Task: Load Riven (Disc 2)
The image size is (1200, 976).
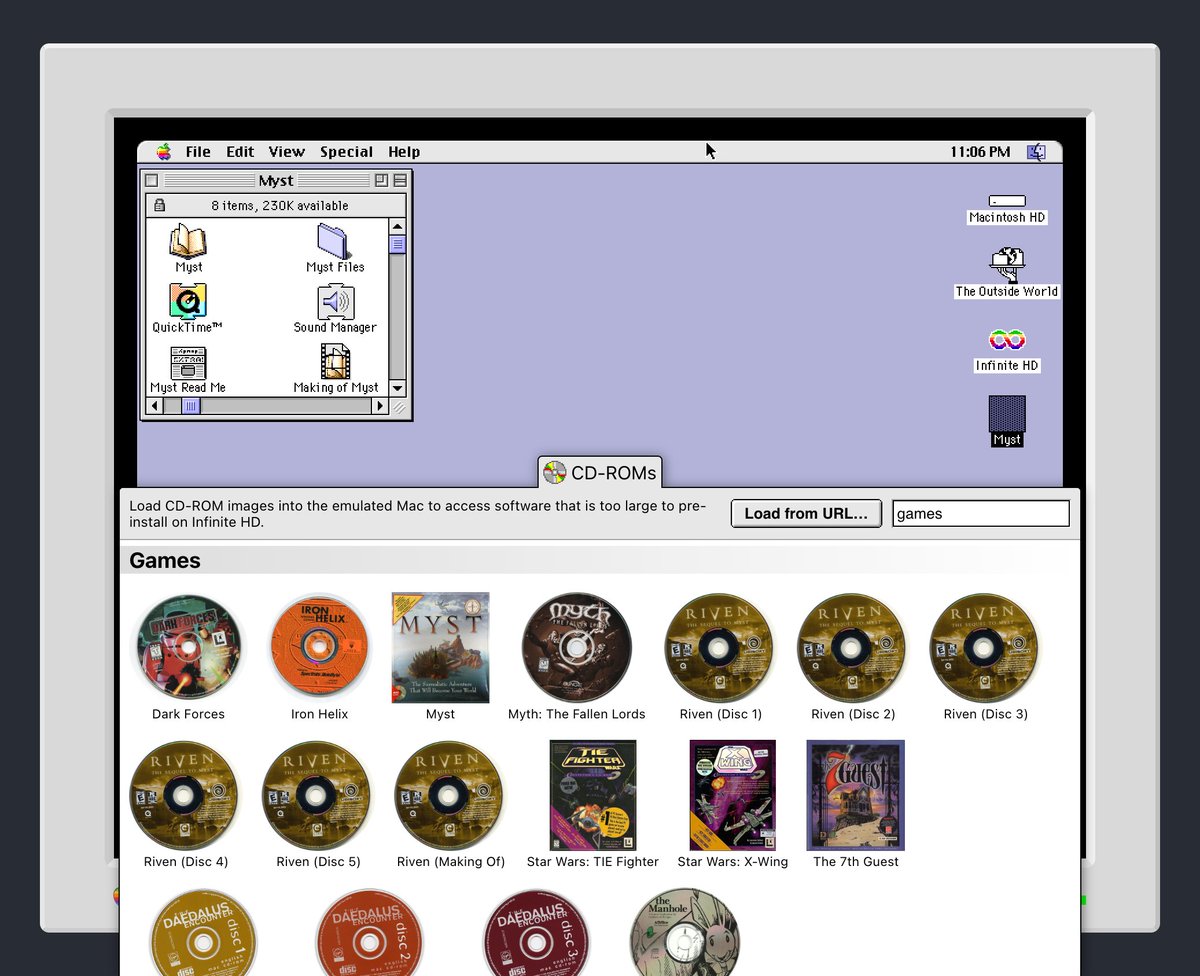Action: pyautogui.click(x=852, y=648)
